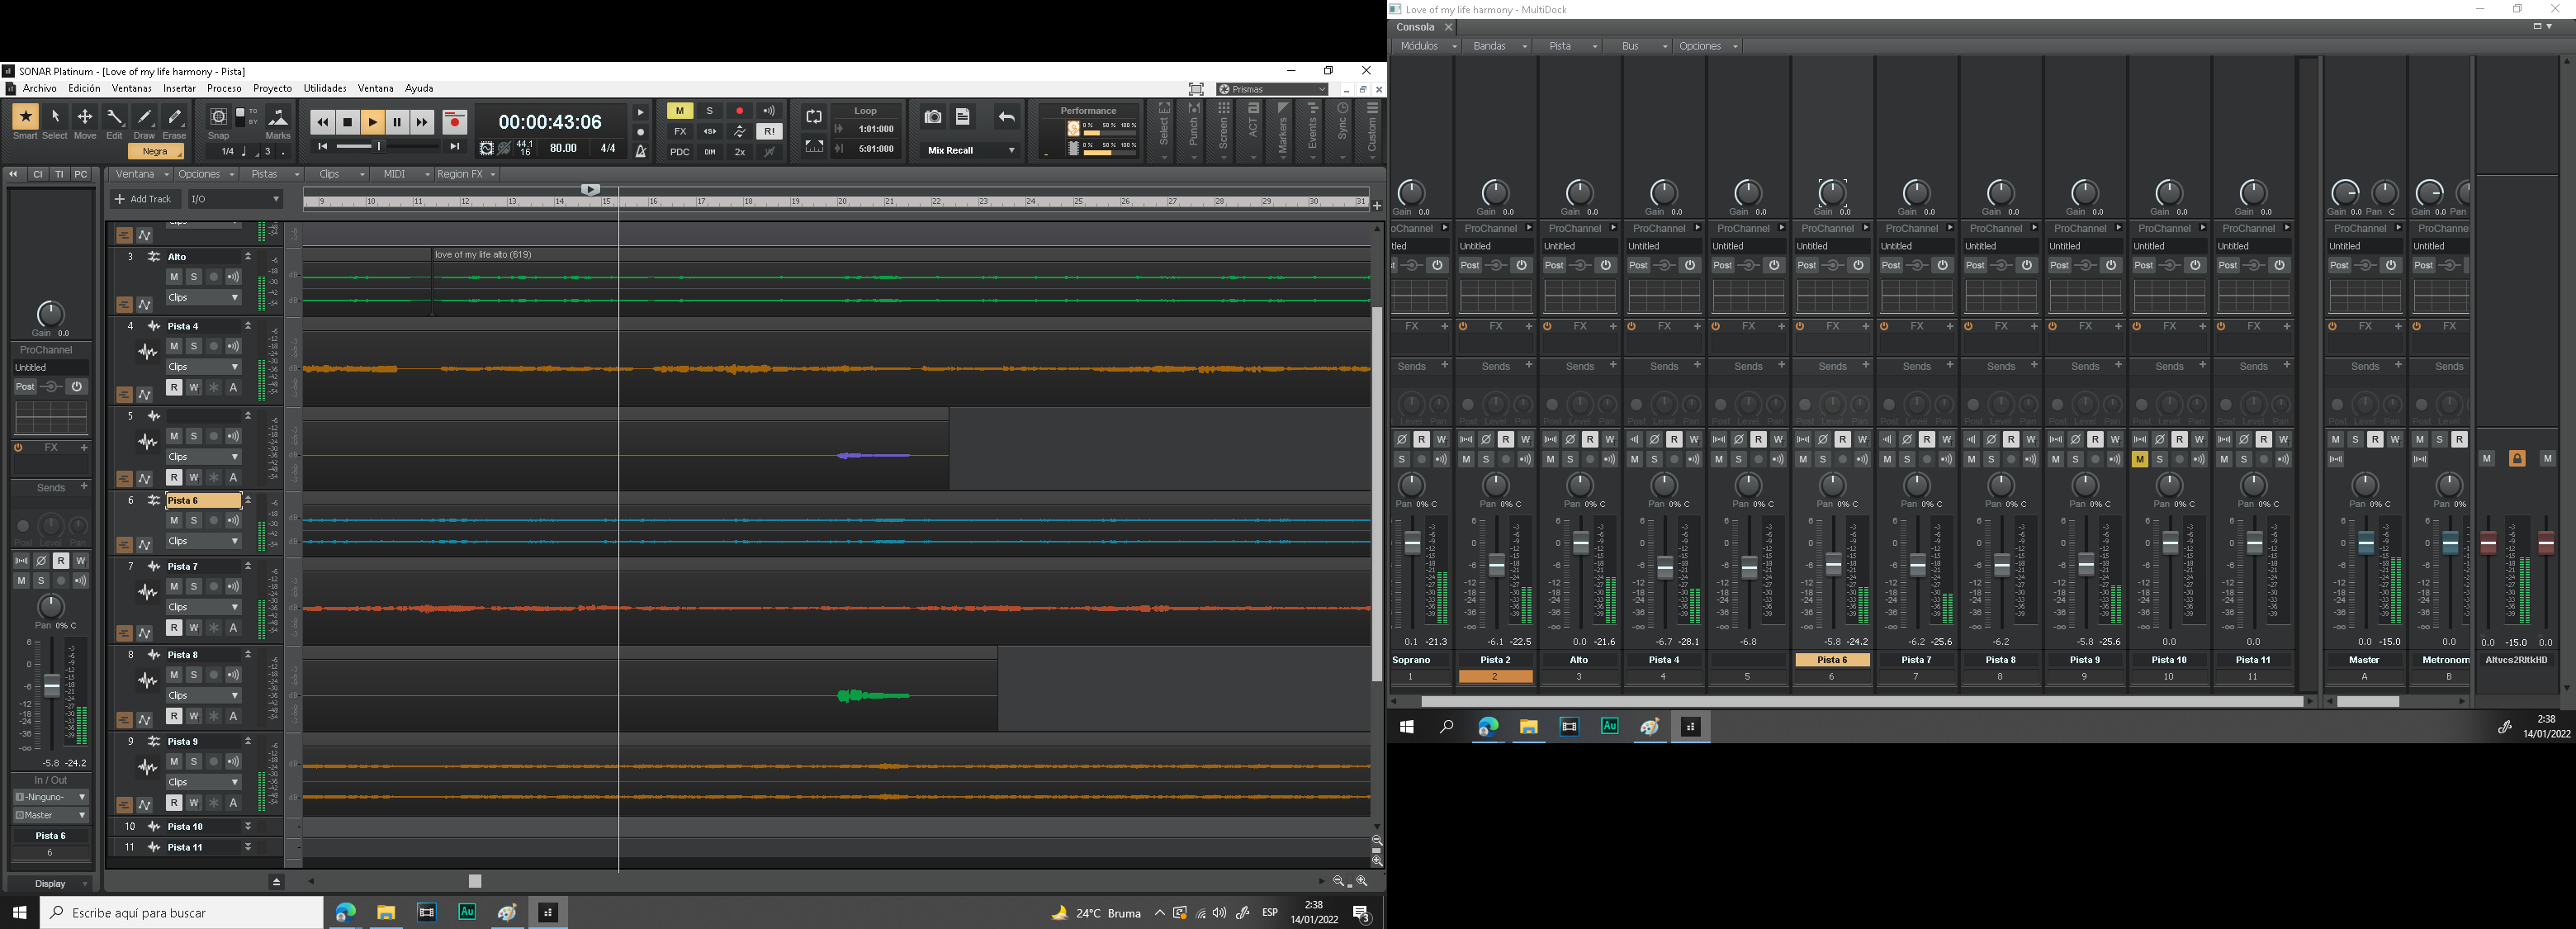Viewport: 2576px width, 929px height.
Task: Open Clips edit filter dropdown on Alto
Action: point(203,297)
